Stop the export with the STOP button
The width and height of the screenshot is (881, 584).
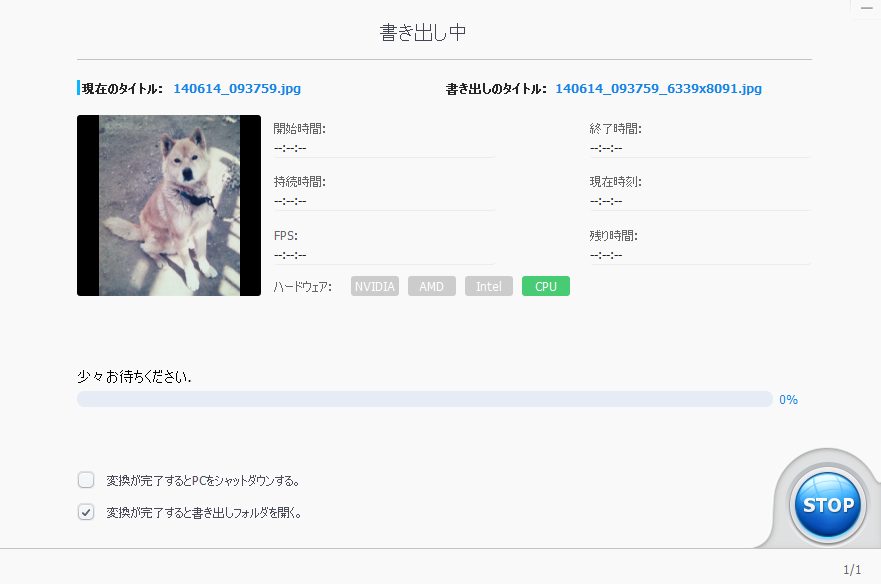pos(827,505)
